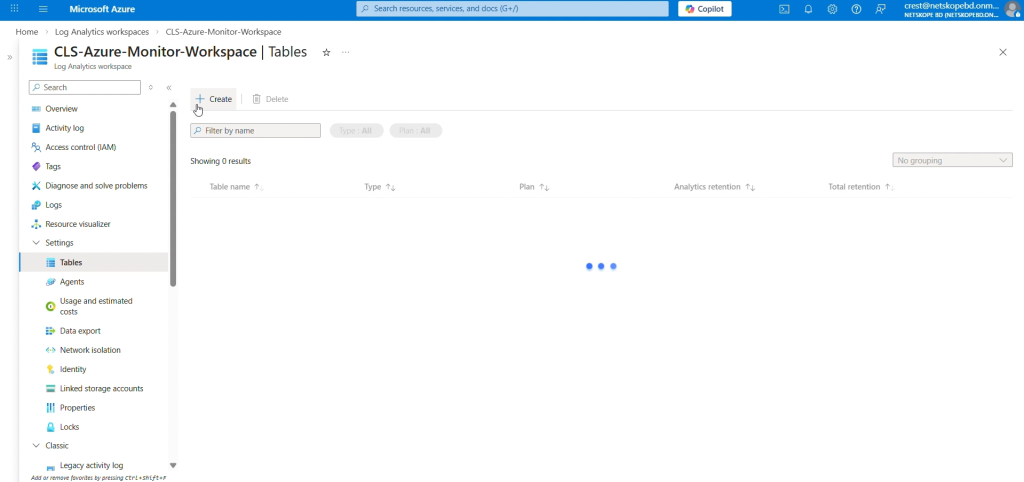Focus the Filter by name field

pyautogui.click(x=255, y=131)
